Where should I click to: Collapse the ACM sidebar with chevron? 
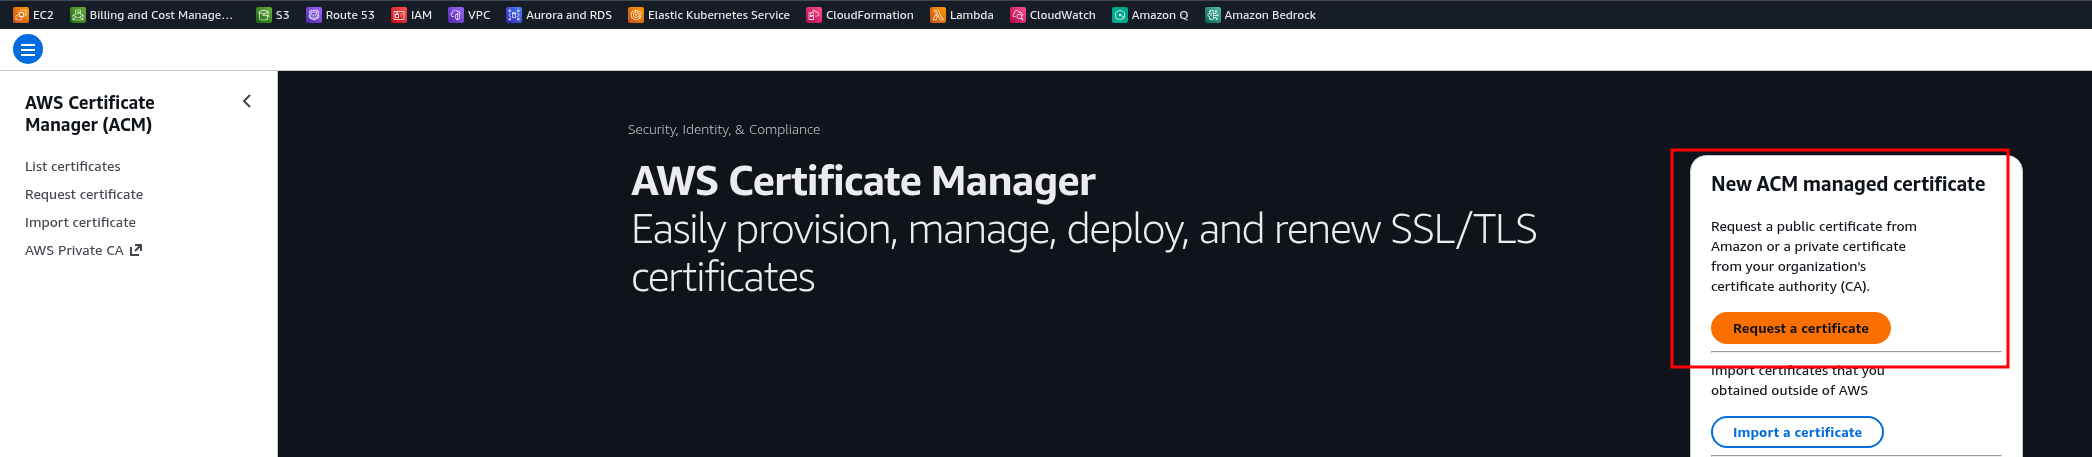247,101
